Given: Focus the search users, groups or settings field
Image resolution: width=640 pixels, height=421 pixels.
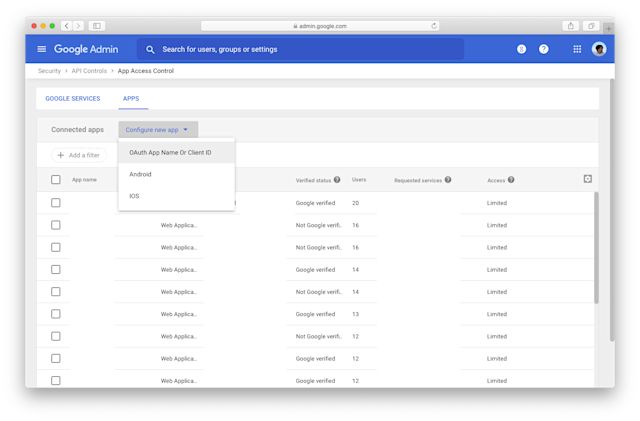Looking at the screenshot, I should click(x=300, y=49).
